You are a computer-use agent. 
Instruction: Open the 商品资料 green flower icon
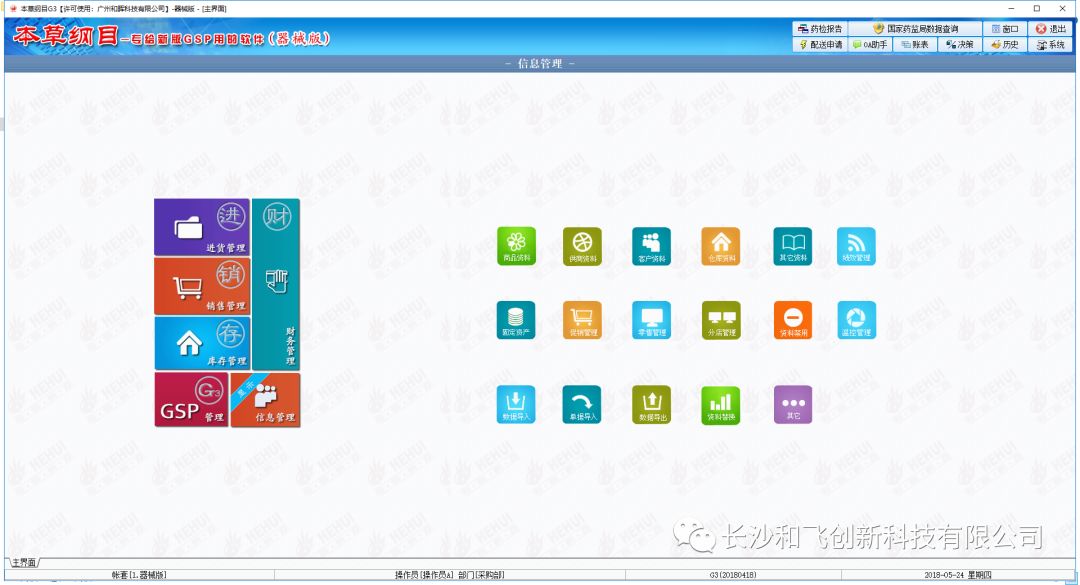pyautogui.click(x=516, y=246)
